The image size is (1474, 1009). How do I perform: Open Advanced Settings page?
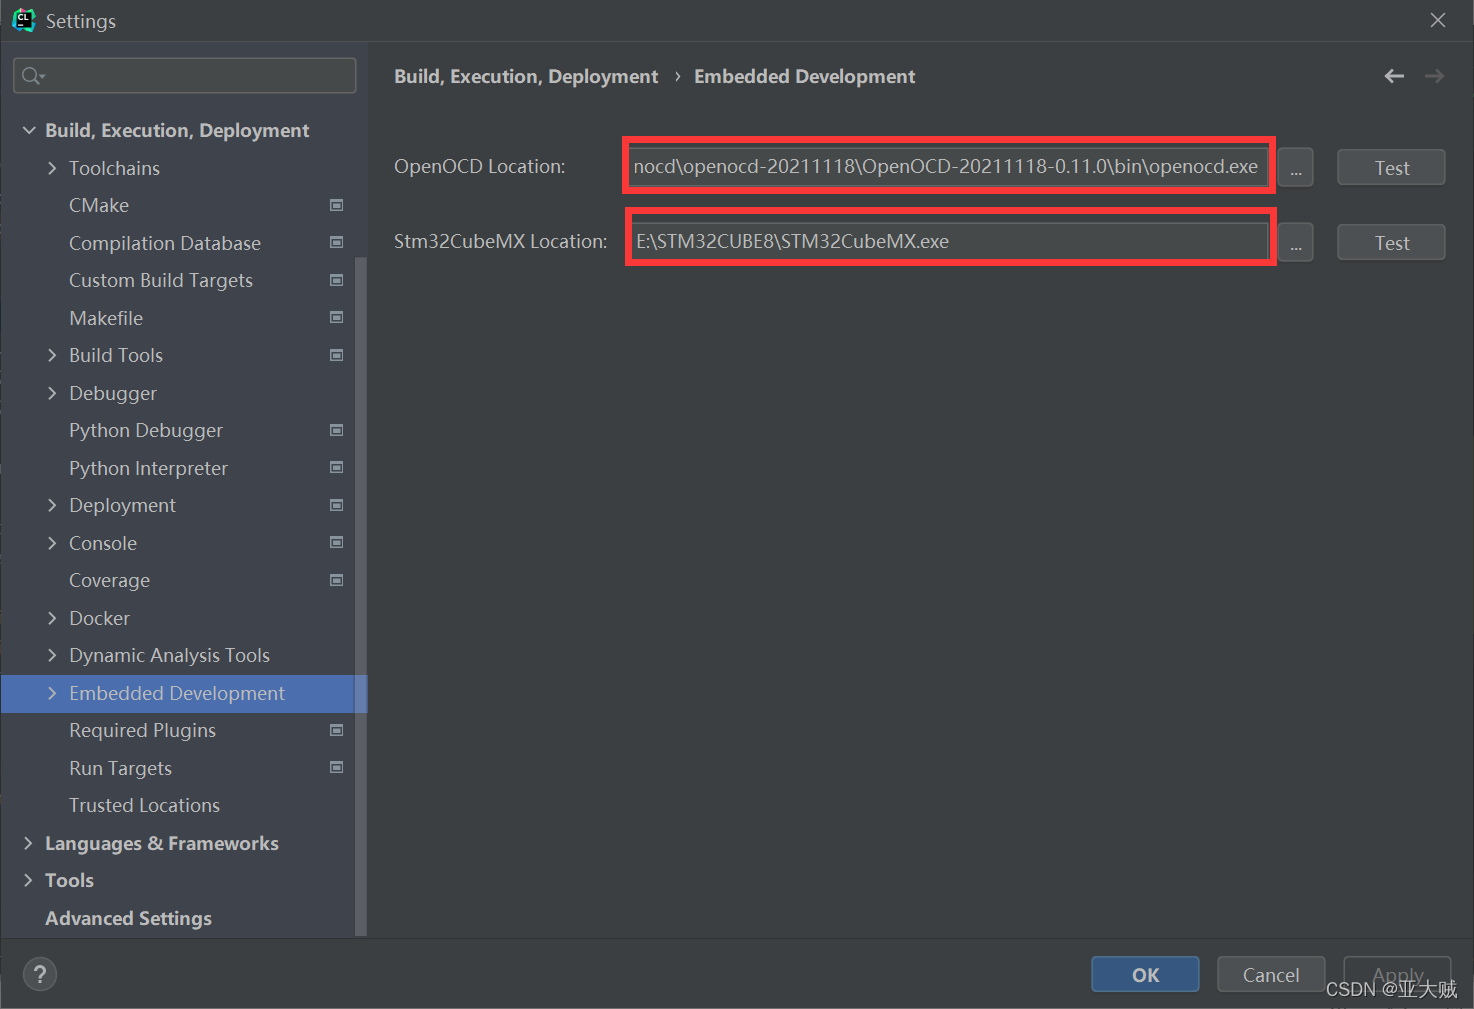tap(128, 918)
